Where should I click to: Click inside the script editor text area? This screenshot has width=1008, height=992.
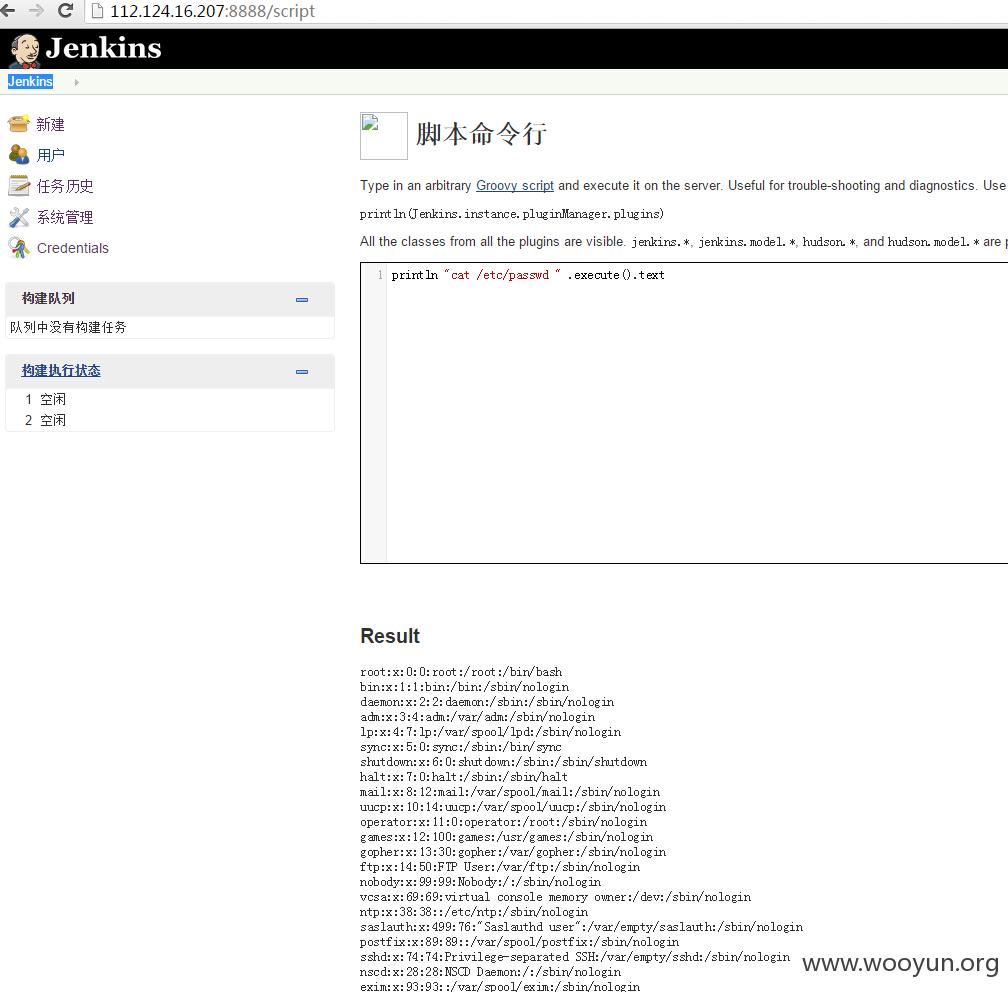[698, 413]
